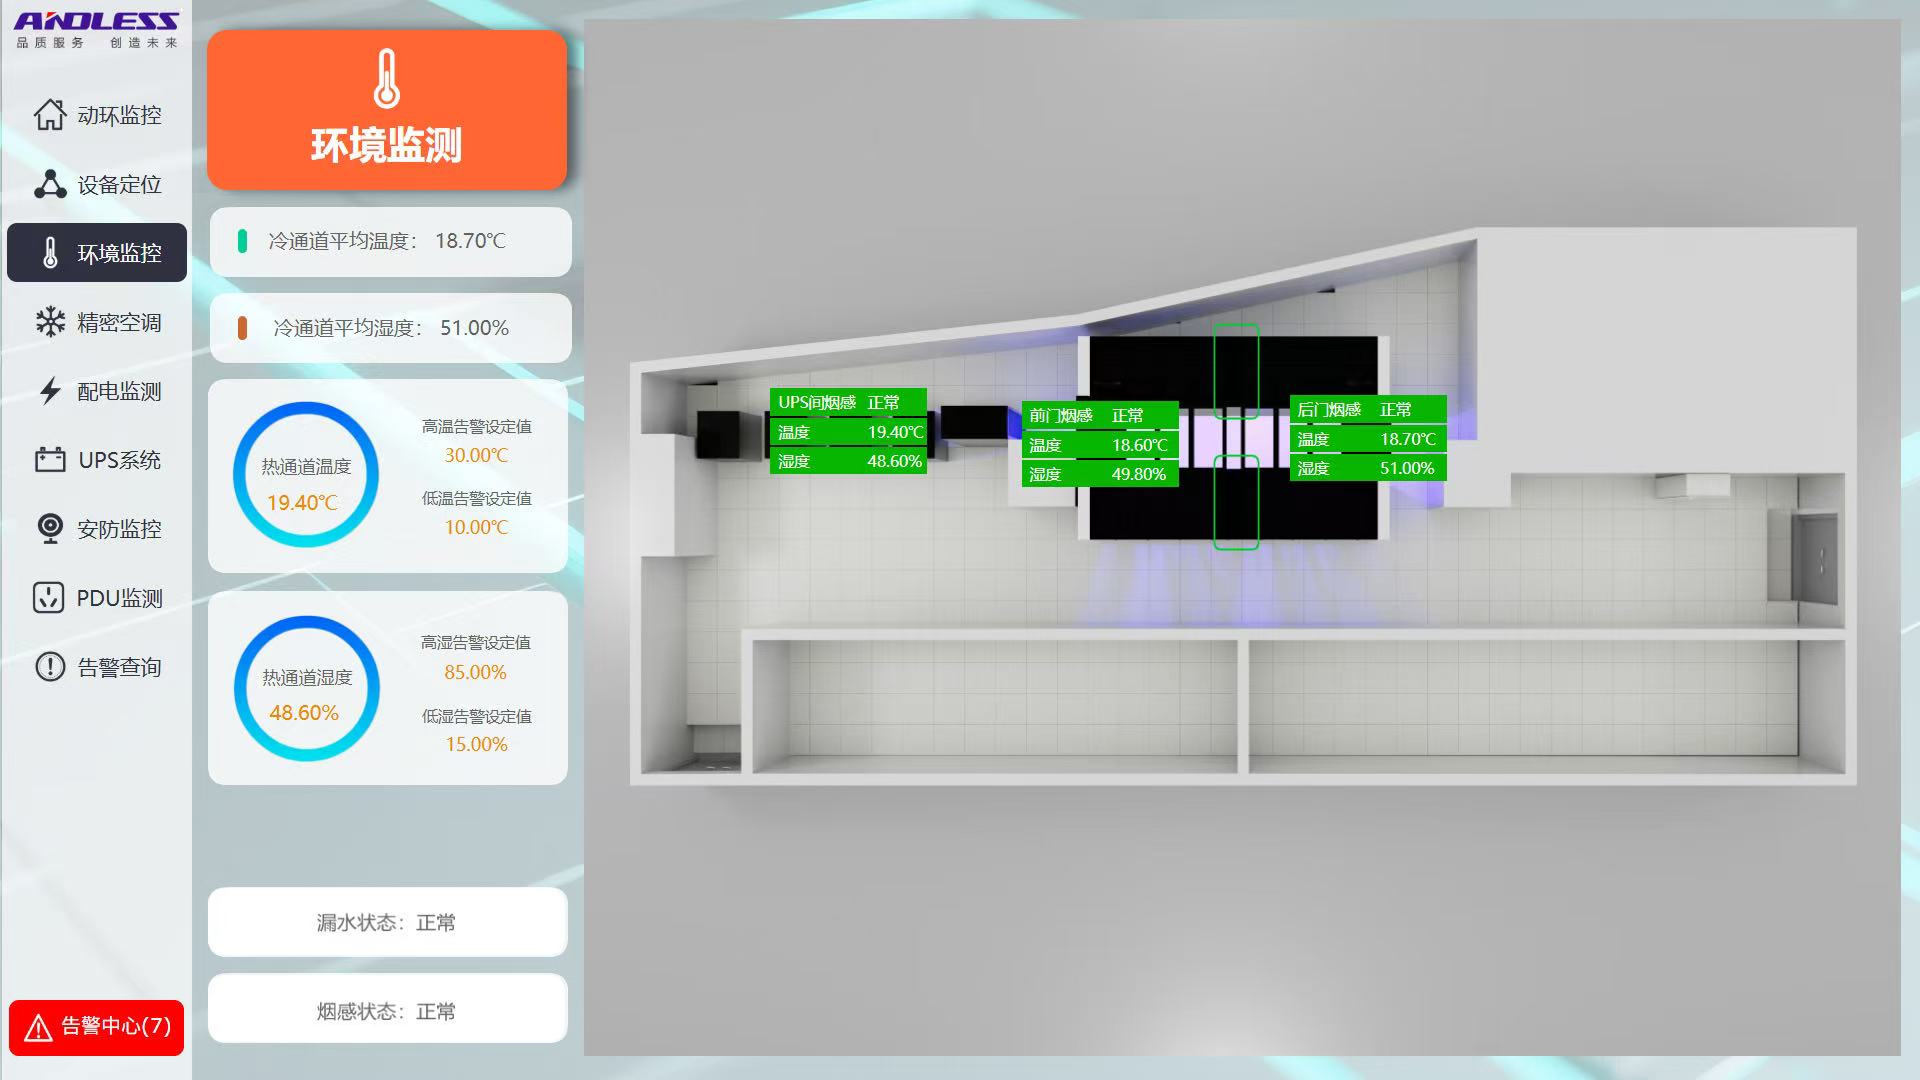Click the UPS系统 battery icon
This screenshot has height=1080, width=1920.
[x=49, y=460]
